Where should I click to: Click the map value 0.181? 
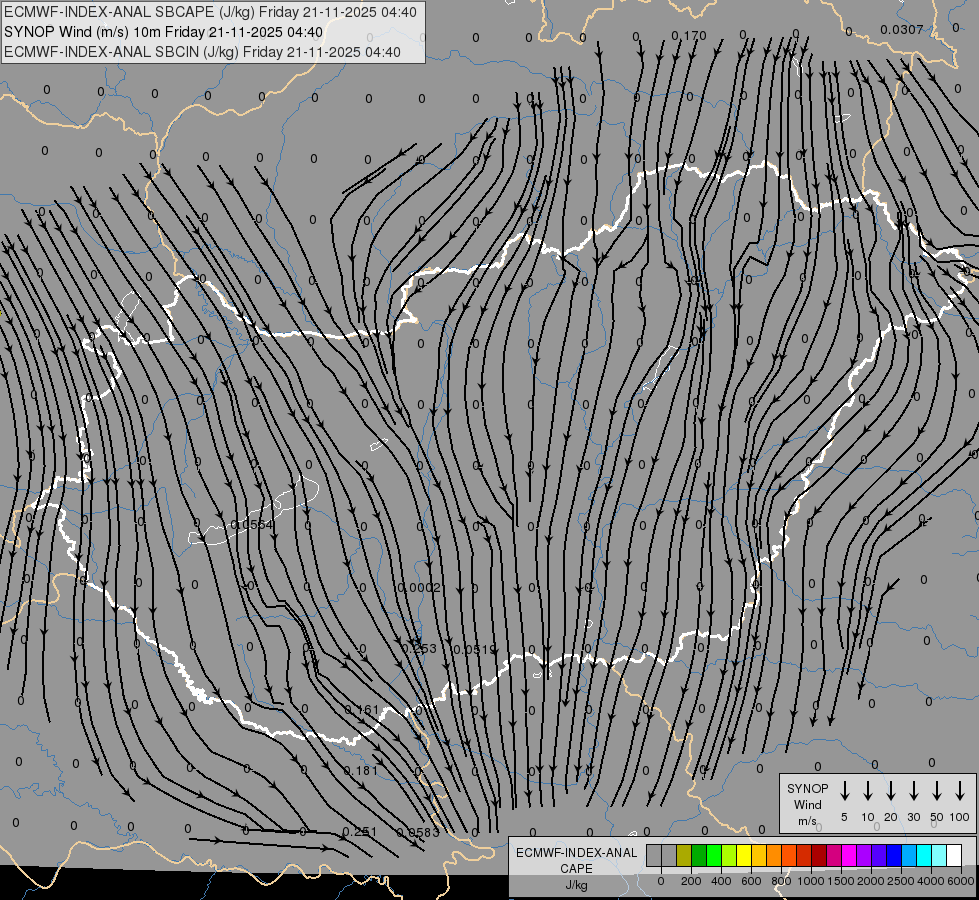[x=361, y=771]
